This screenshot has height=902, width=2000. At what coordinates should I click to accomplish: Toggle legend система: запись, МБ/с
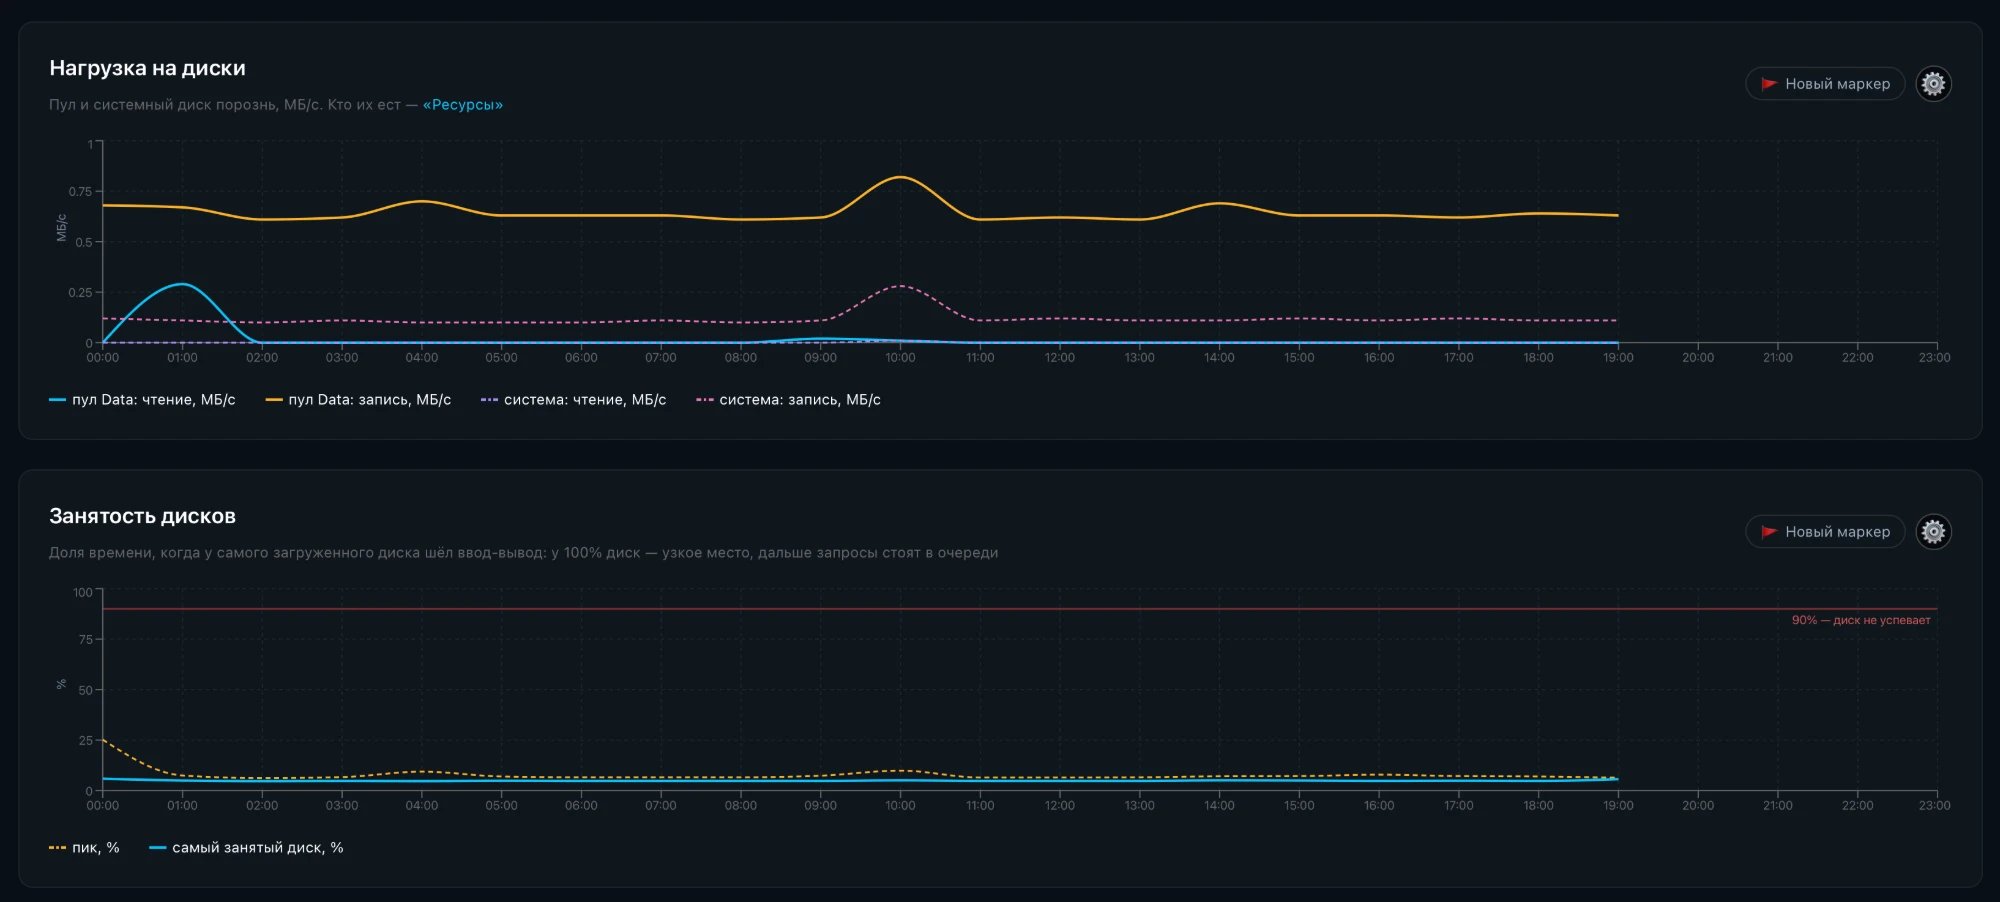tap(788, 400)
